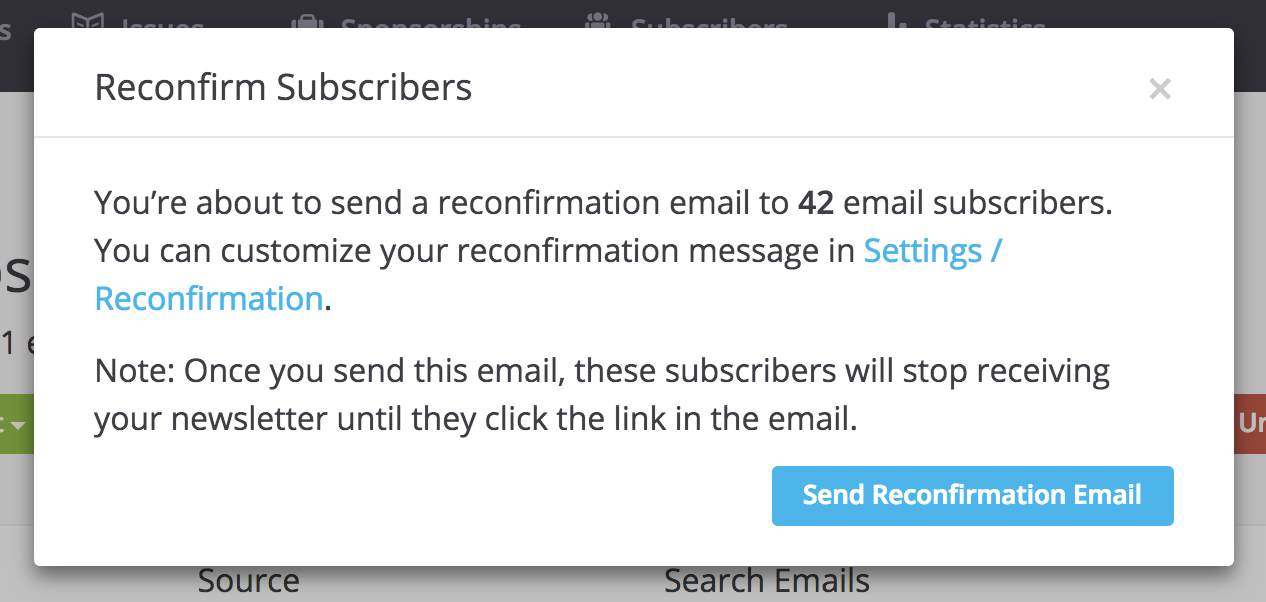Viewport: 1266px width, 602px height.
Task: Click the Note paragraph about stopped newsletters
Action: (x=602, y=395)
